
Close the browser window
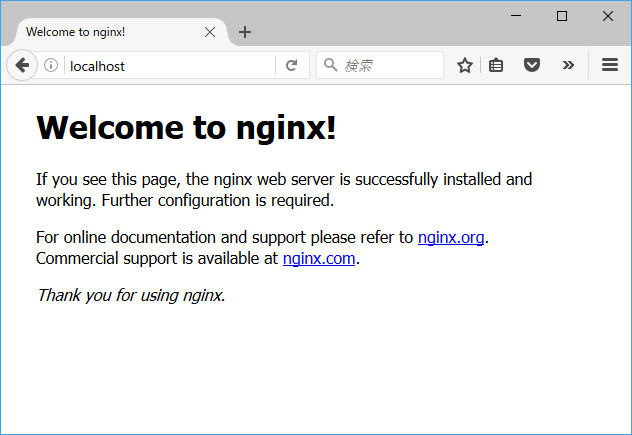pyautogui.click(x=608, y=16)
